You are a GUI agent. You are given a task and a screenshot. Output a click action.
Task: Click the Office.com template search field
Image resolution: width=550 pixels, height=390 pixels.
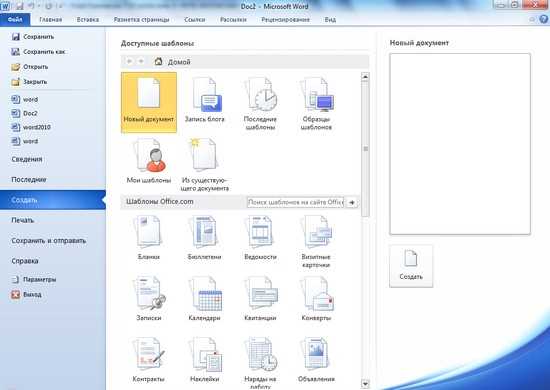tap(295, 202)
